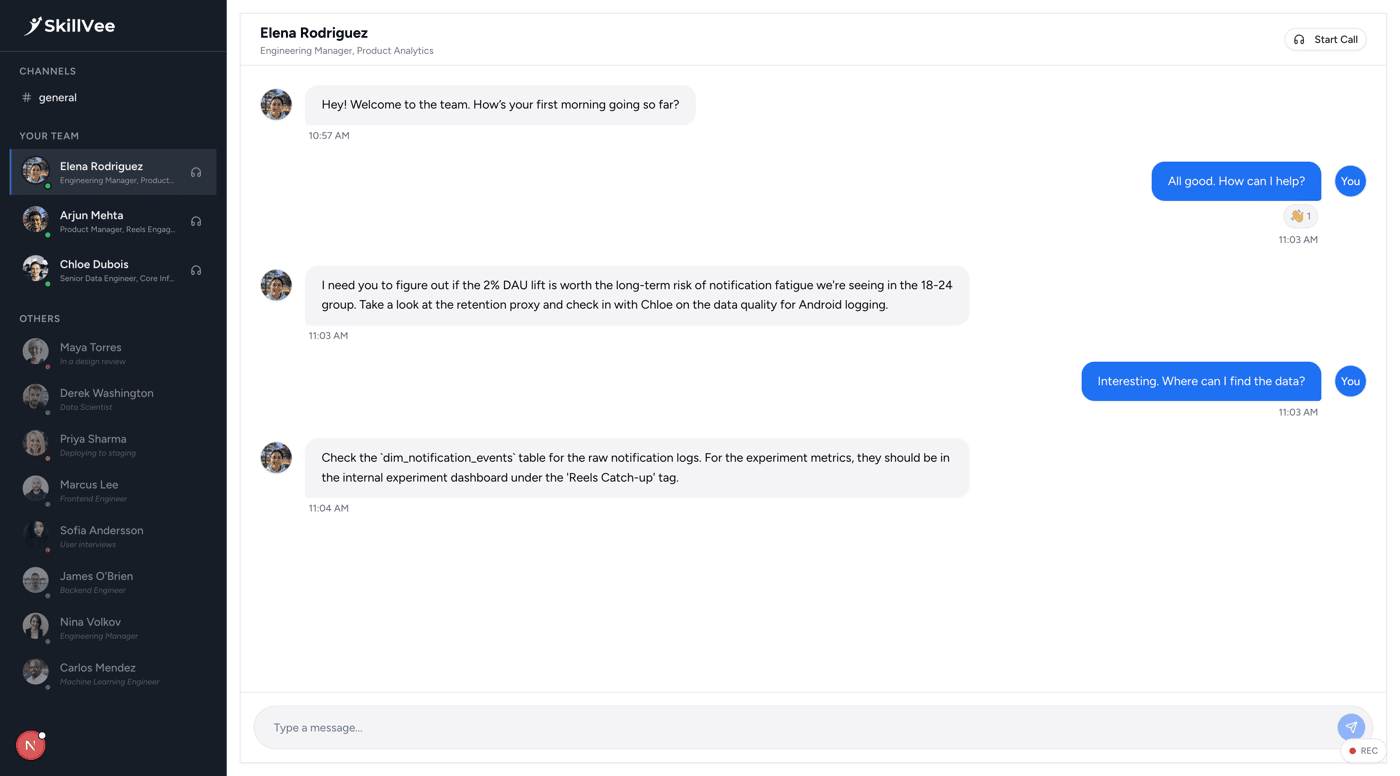Screen dimensions: 1400x776
Task: Open Priya Sharma's profile row
Action: (113, 444)
